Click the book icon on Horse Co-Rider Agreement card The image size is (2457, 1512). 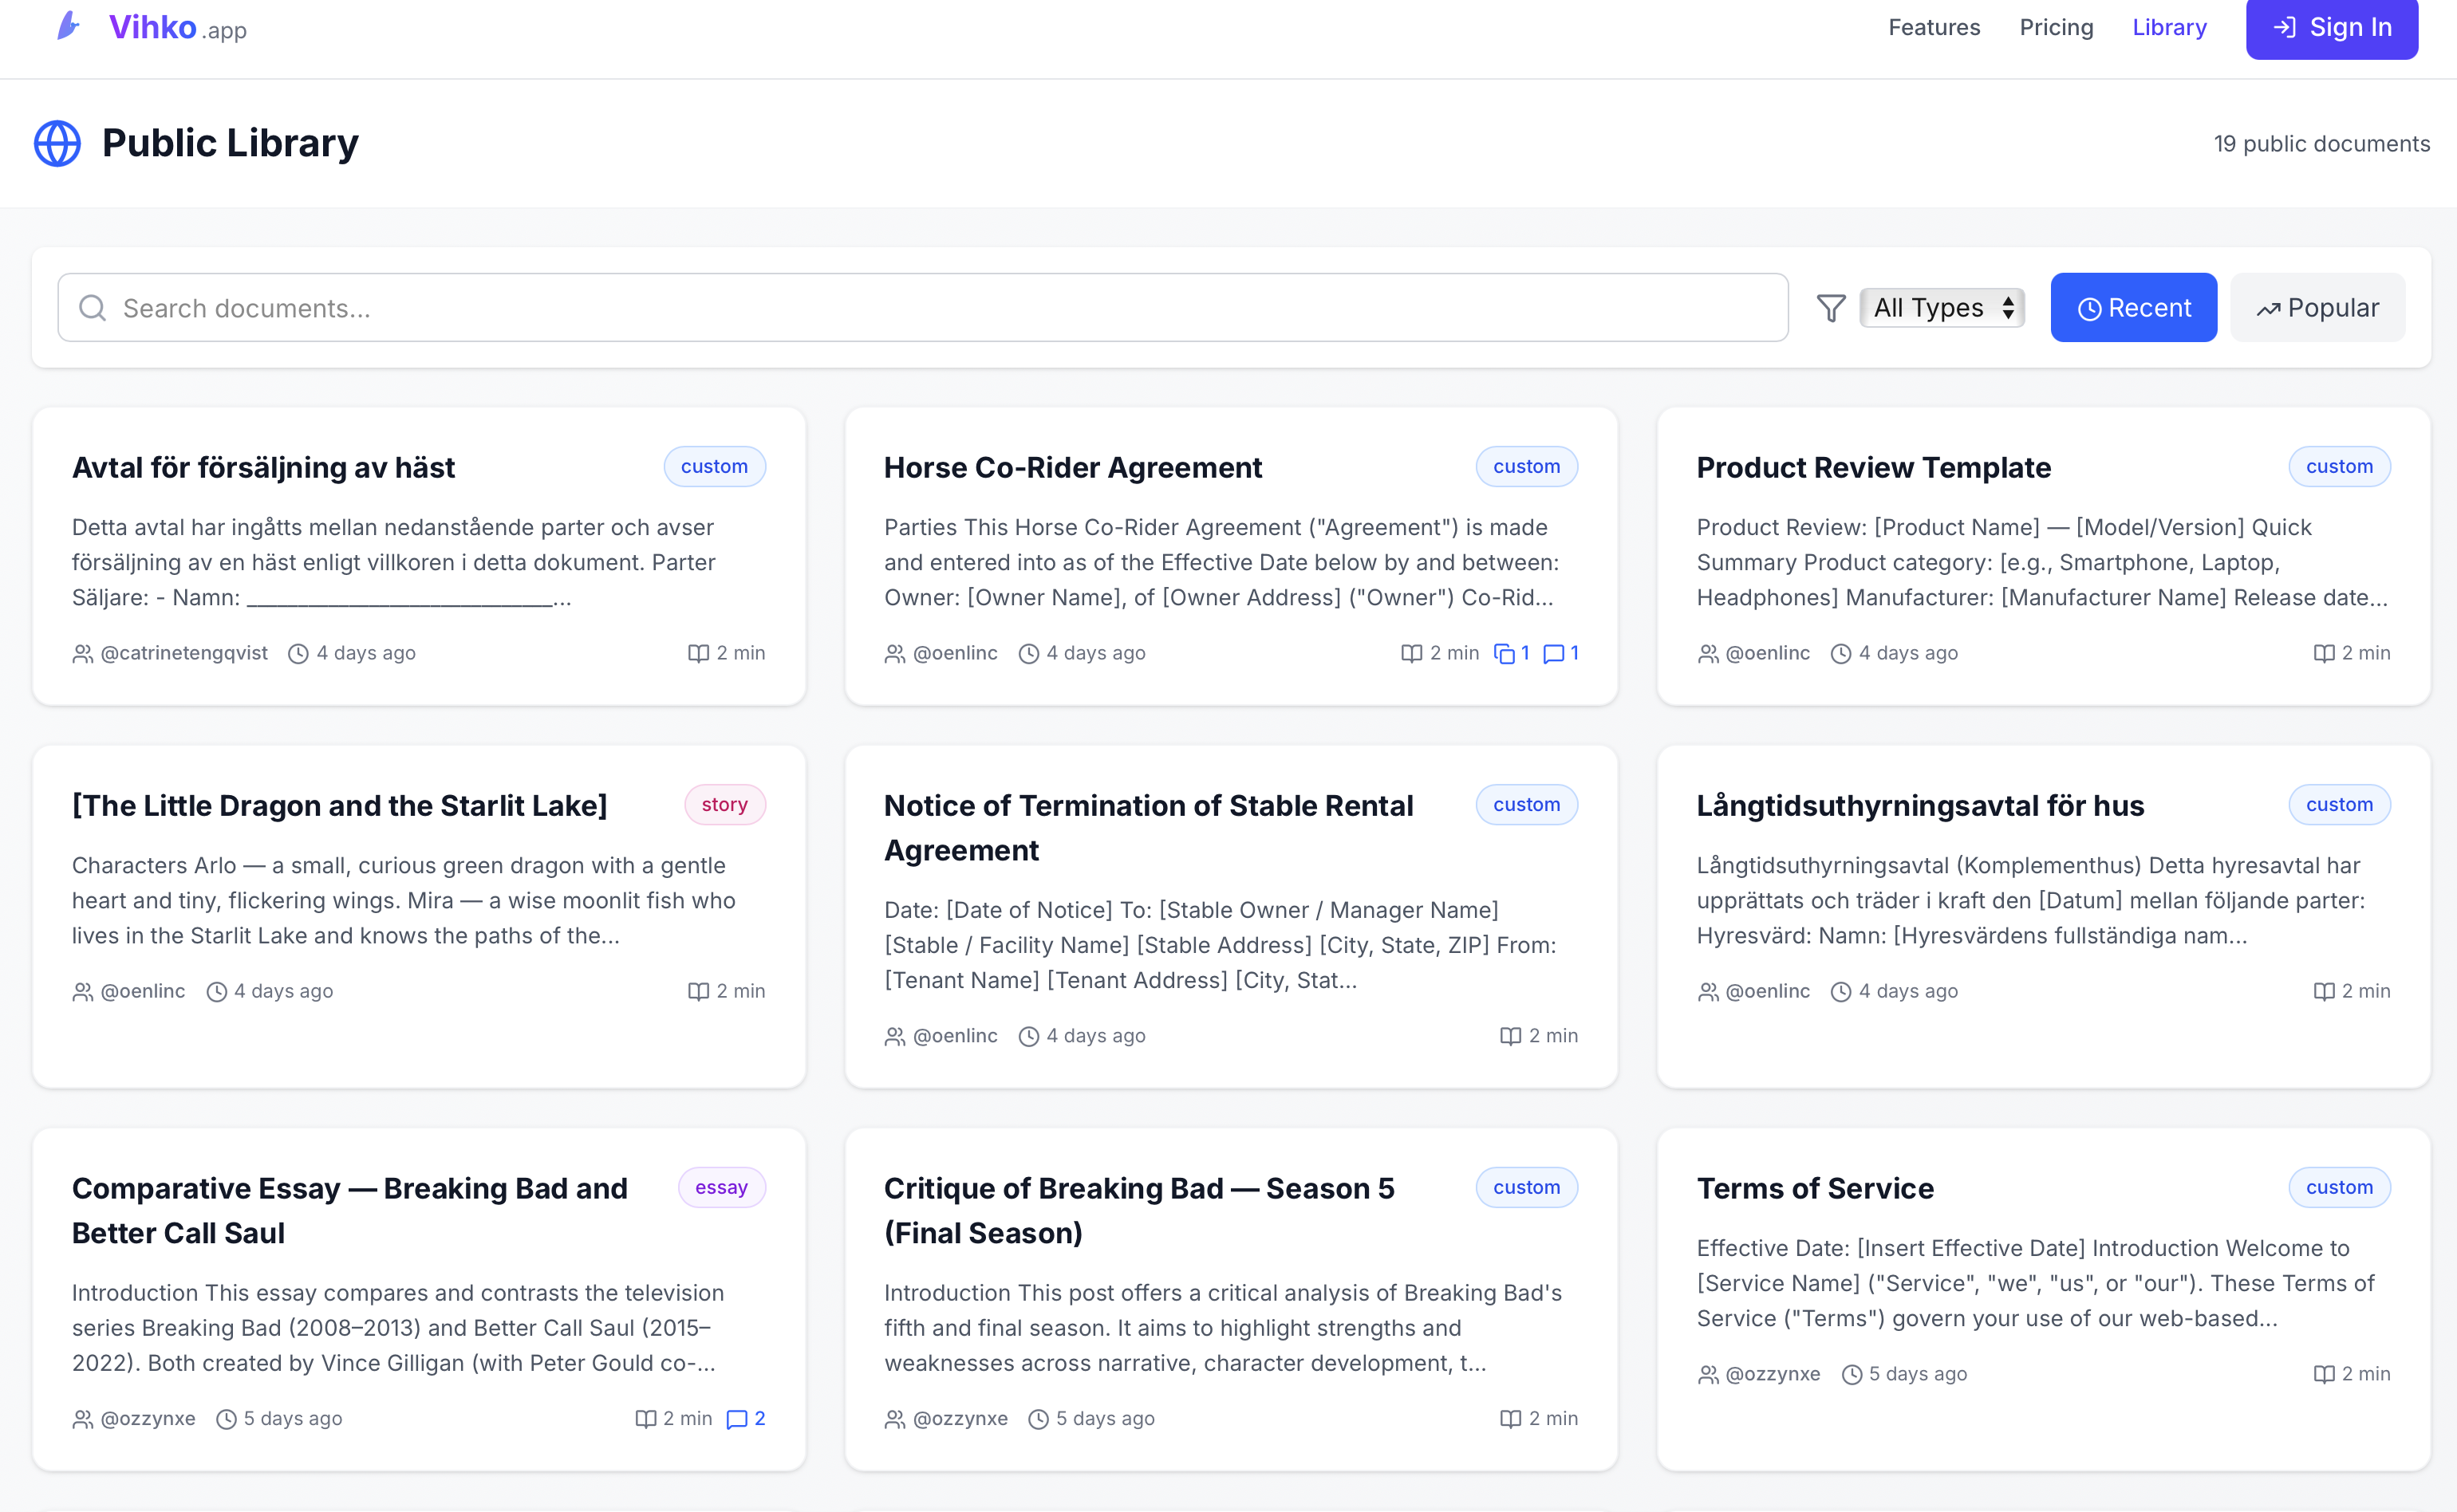1411,654
